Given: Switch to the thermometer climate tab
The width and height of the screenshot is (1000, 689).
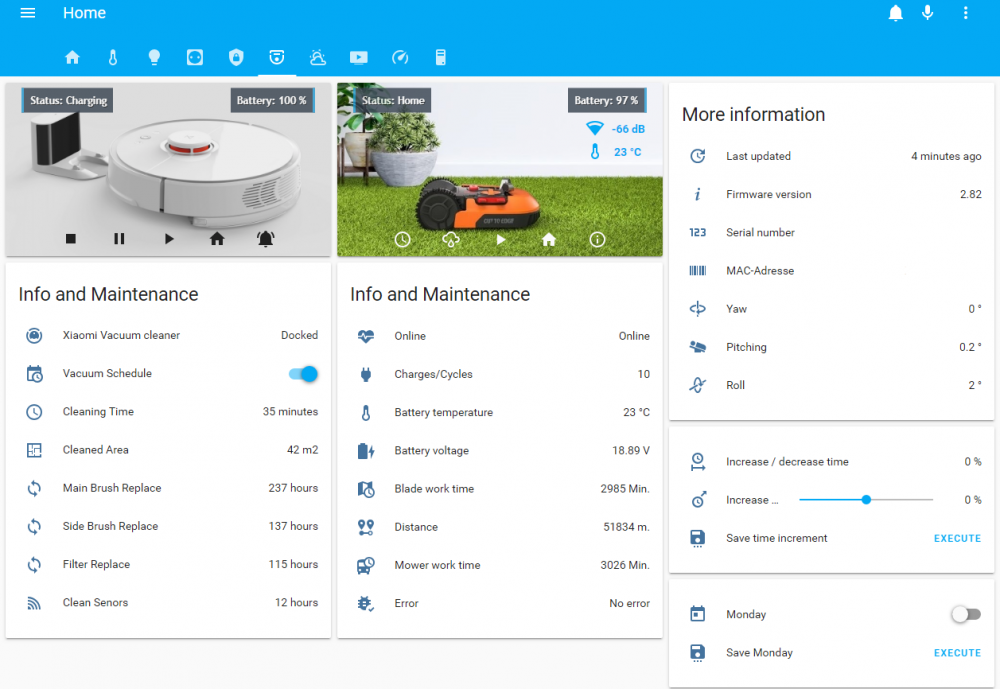Looking at the screenshot, I should coord(113,58).
